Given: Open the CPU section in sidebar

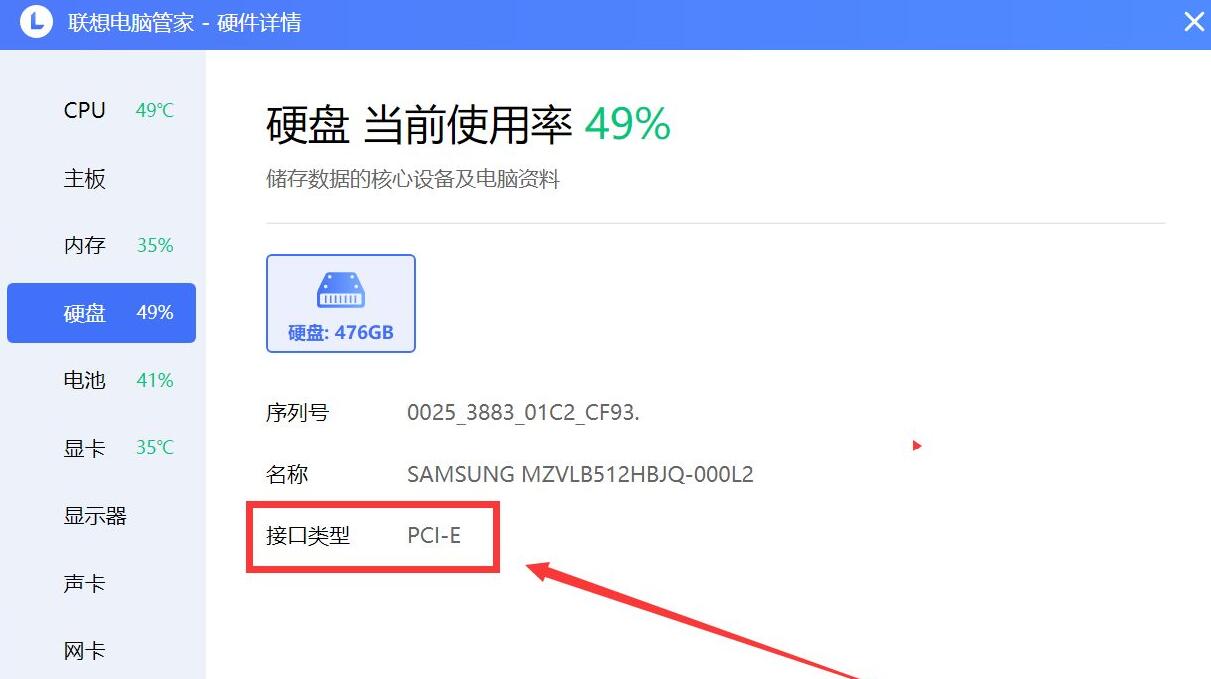Looking at the screenshot, I should coord(101,111).
